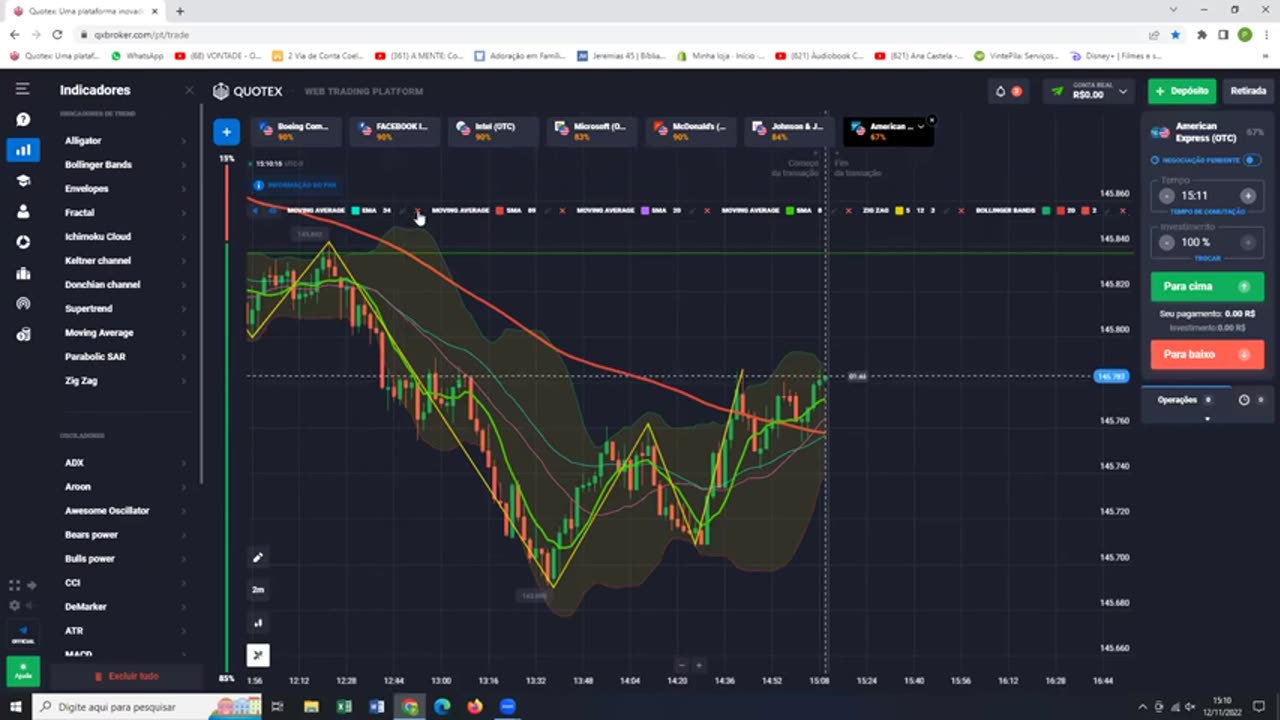Image resolution: width=1280 pixels, height=720 pixels.
Task: Switch to the Microsoft asset tab
Action: point(592,131)
